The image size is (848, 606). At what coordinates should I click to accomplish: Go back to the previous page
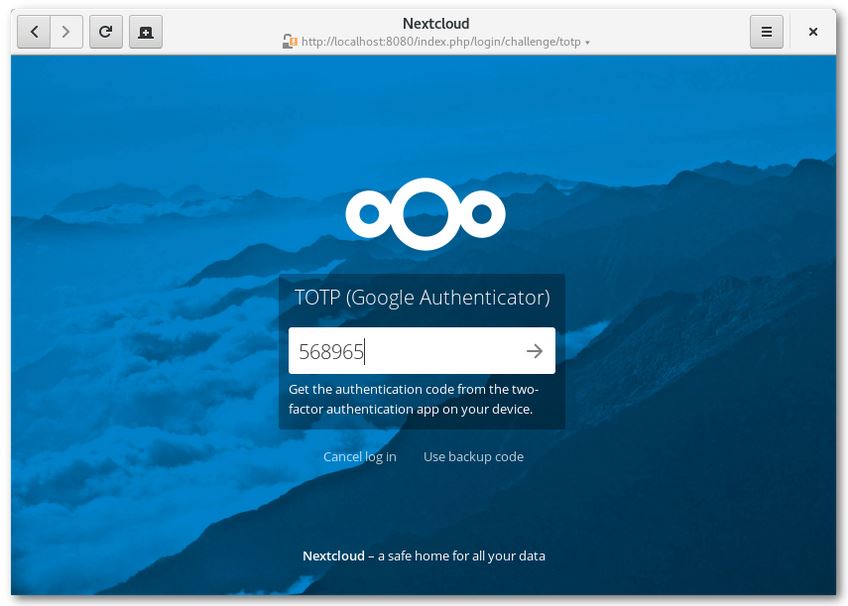[34, 32]
